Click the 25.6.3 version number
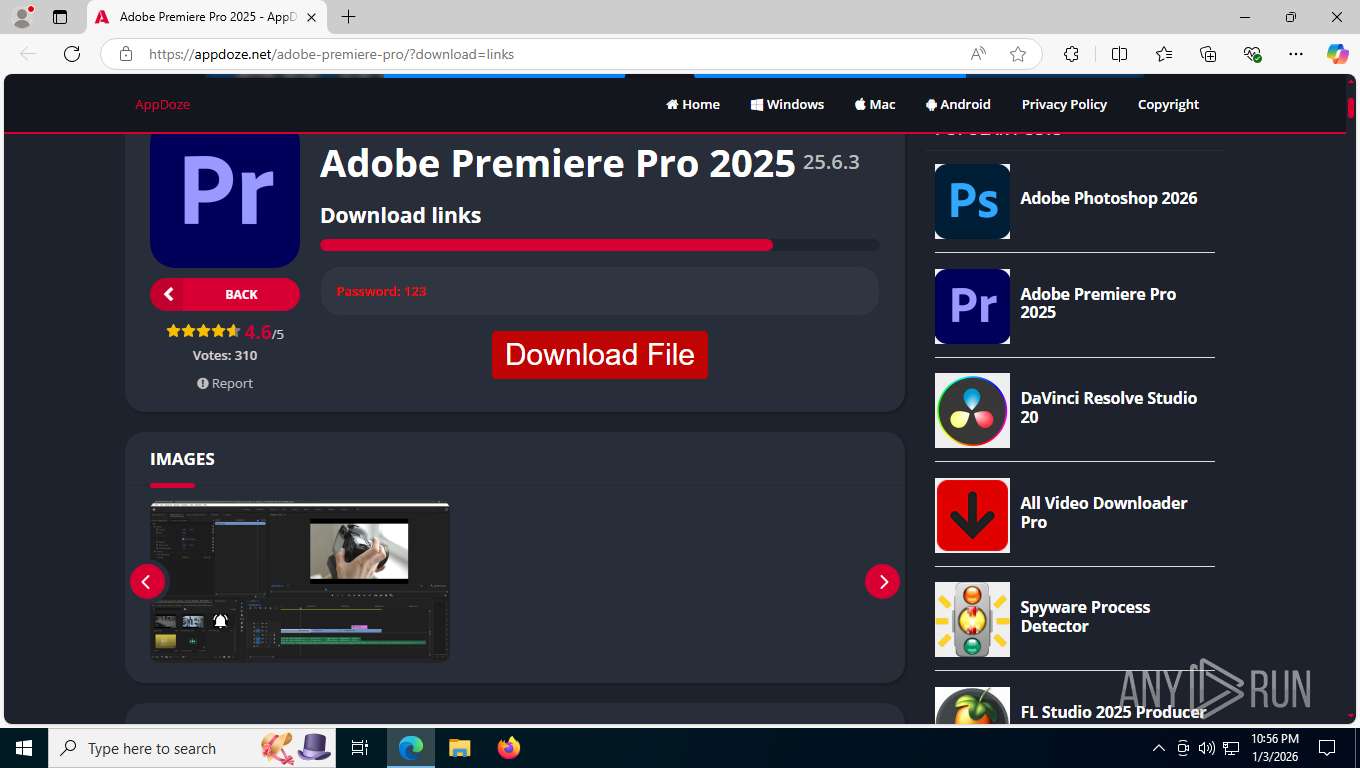1360x768 pixels. pyautogui.click(x=831, y=162)
